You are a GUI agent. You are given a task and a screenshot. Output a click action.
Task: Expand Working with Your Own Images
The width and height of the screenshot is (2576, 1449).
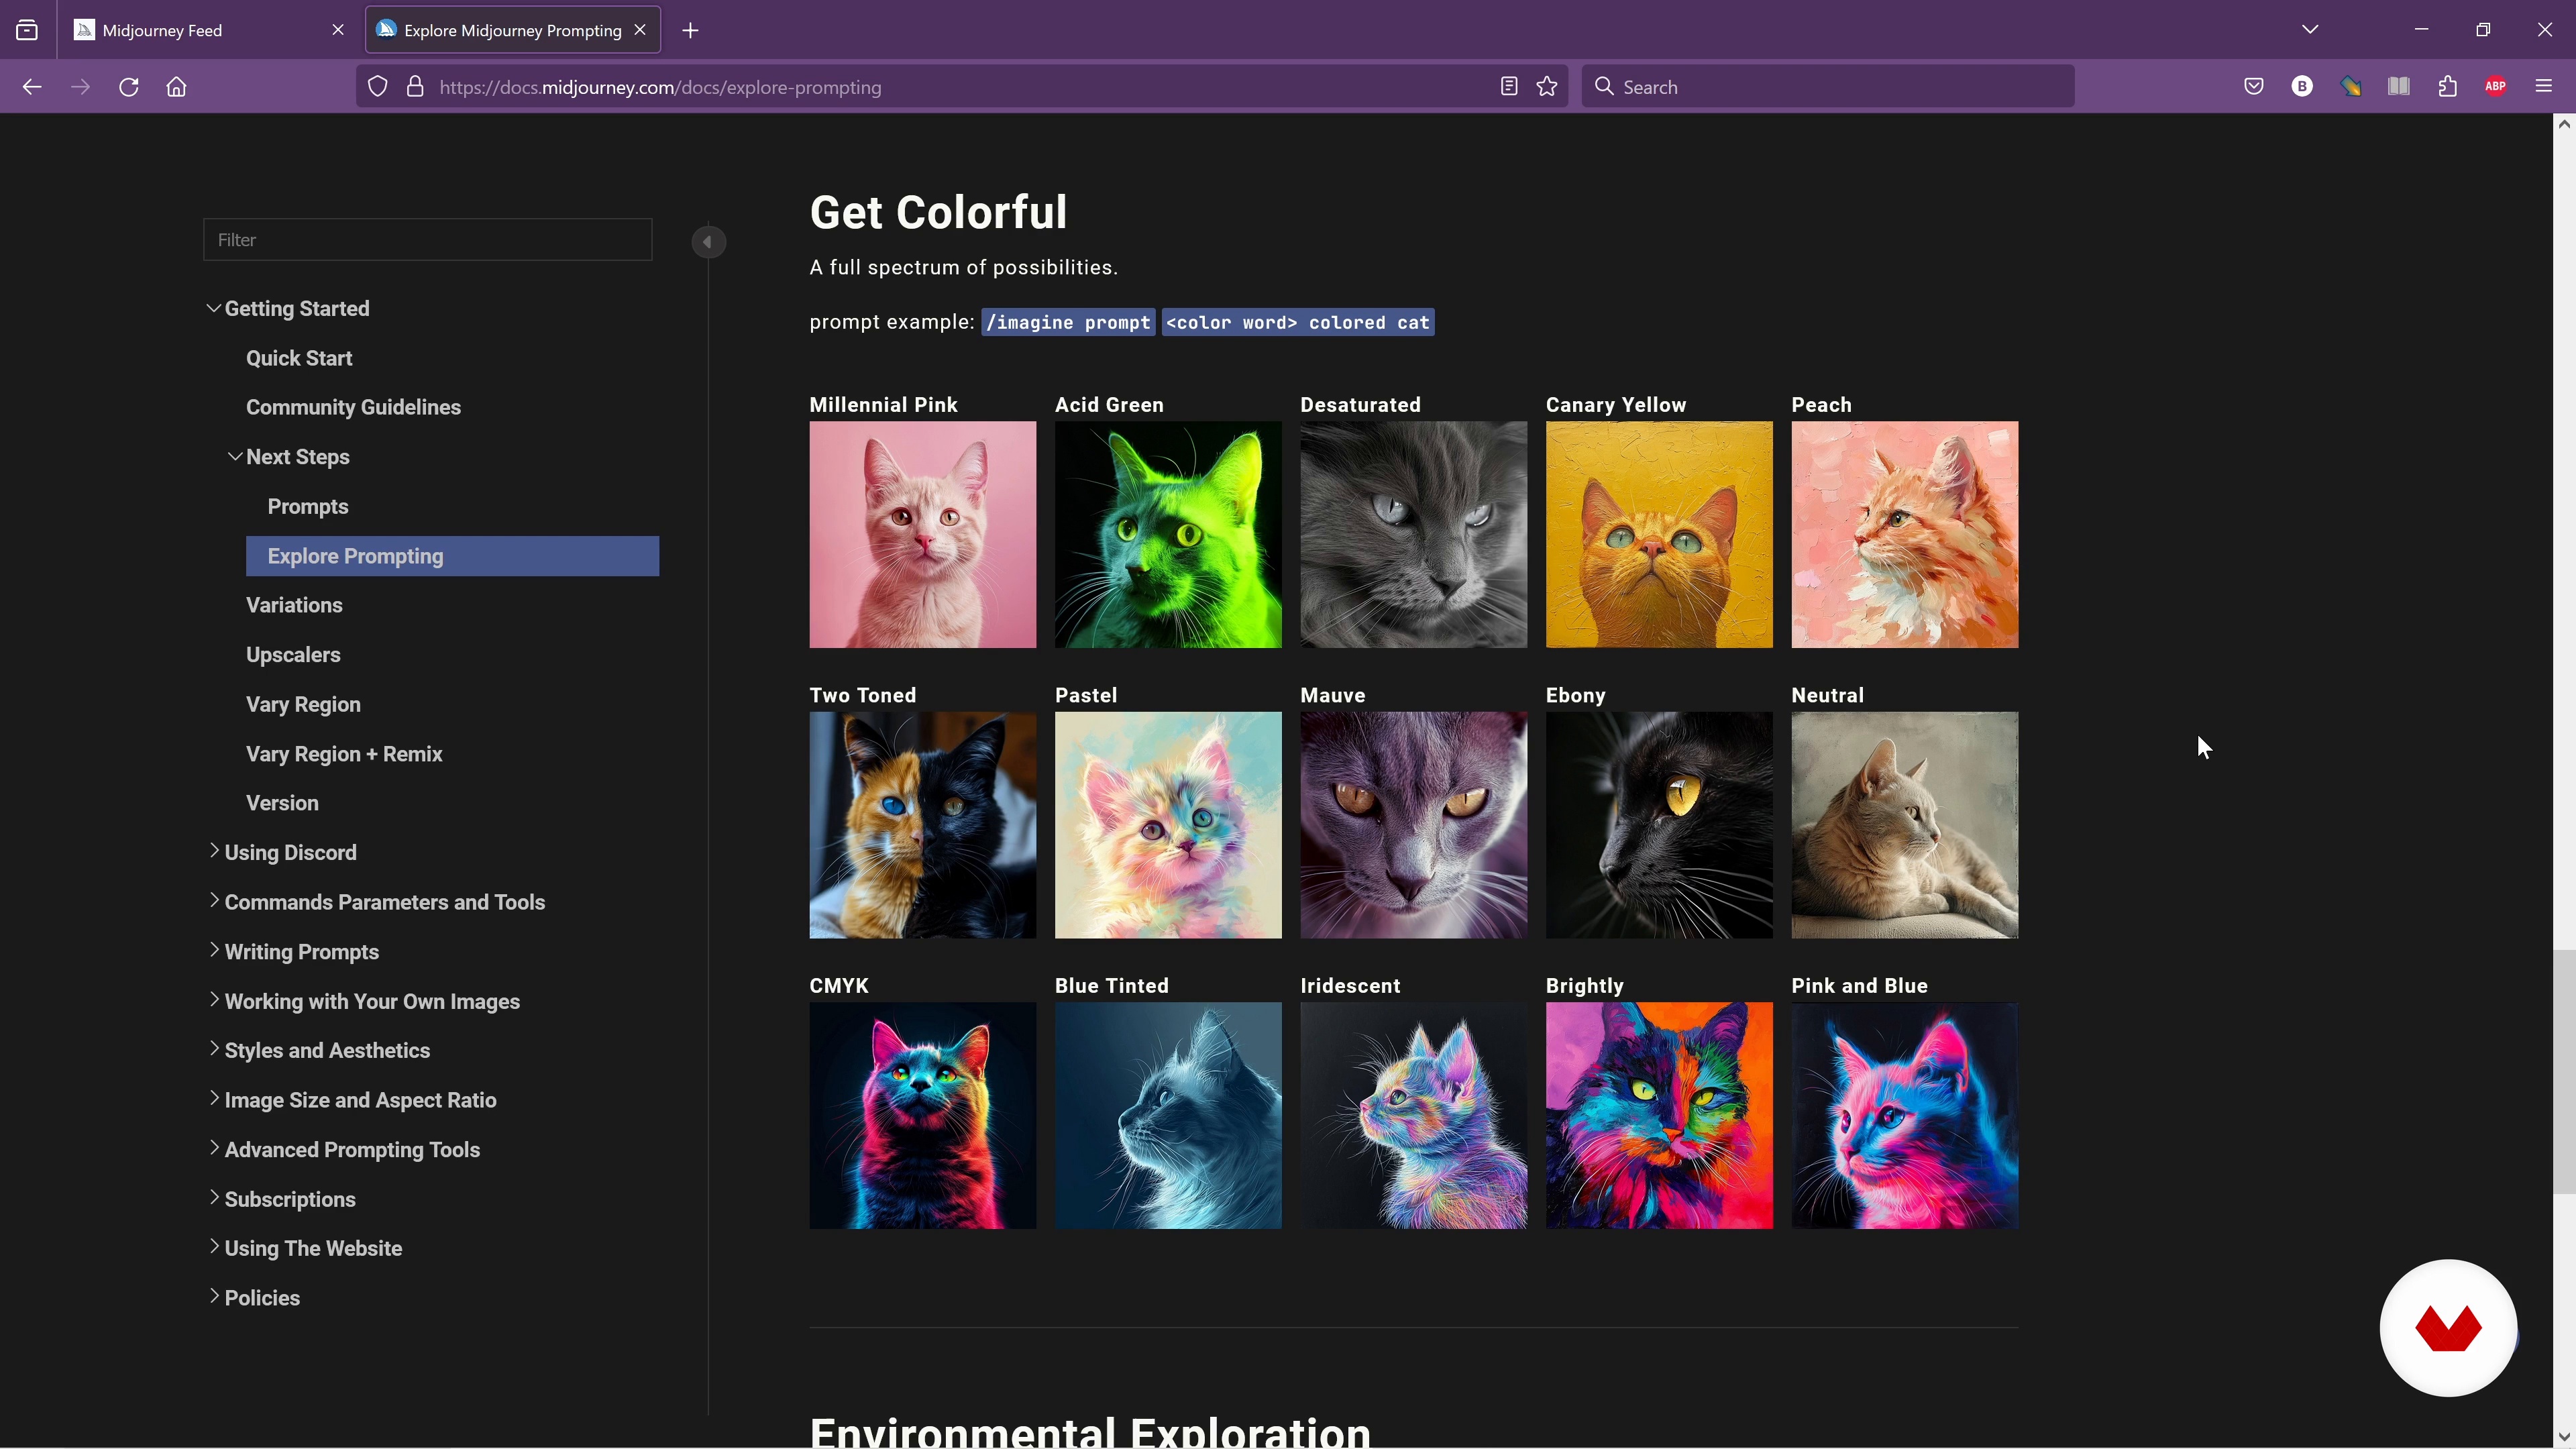click(213, 1000)
